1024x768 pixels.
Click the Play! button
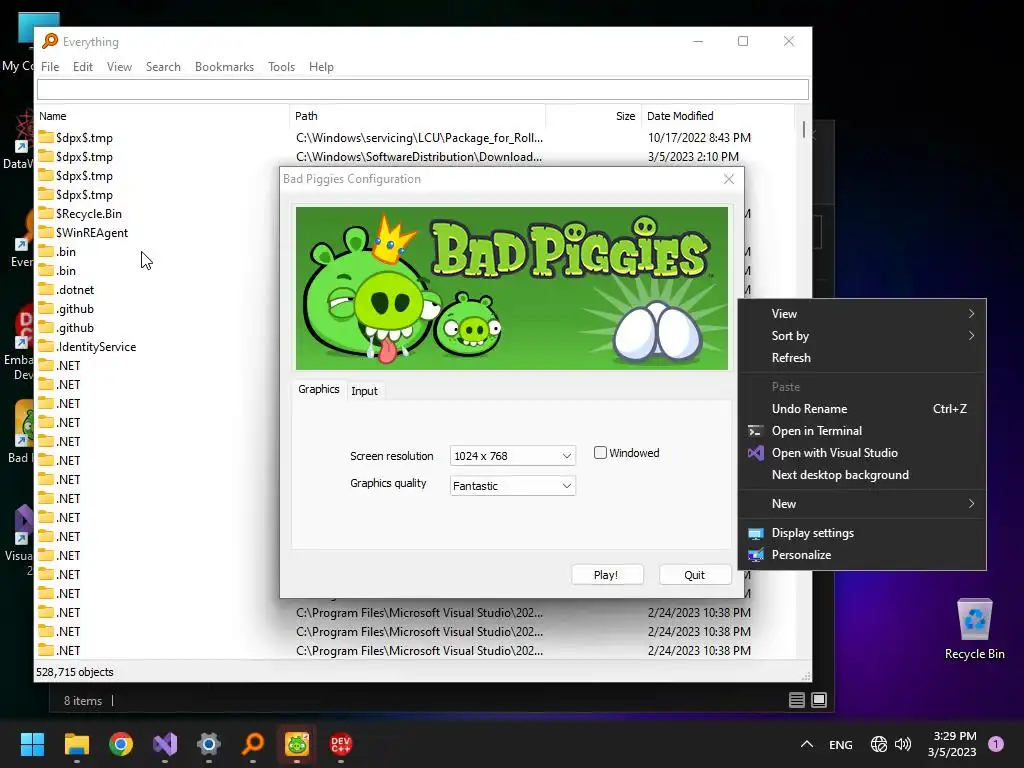(607, 575)
